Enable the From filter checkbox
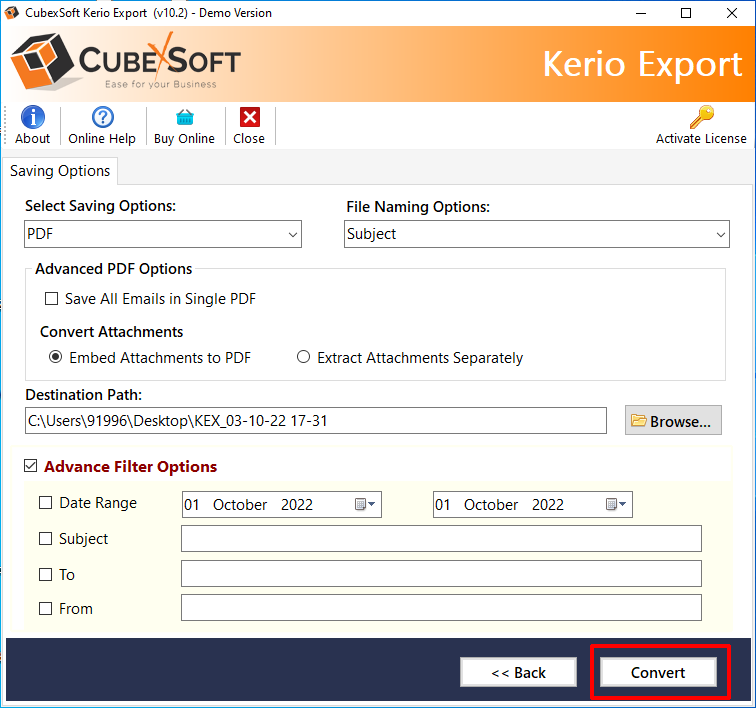 45,609
